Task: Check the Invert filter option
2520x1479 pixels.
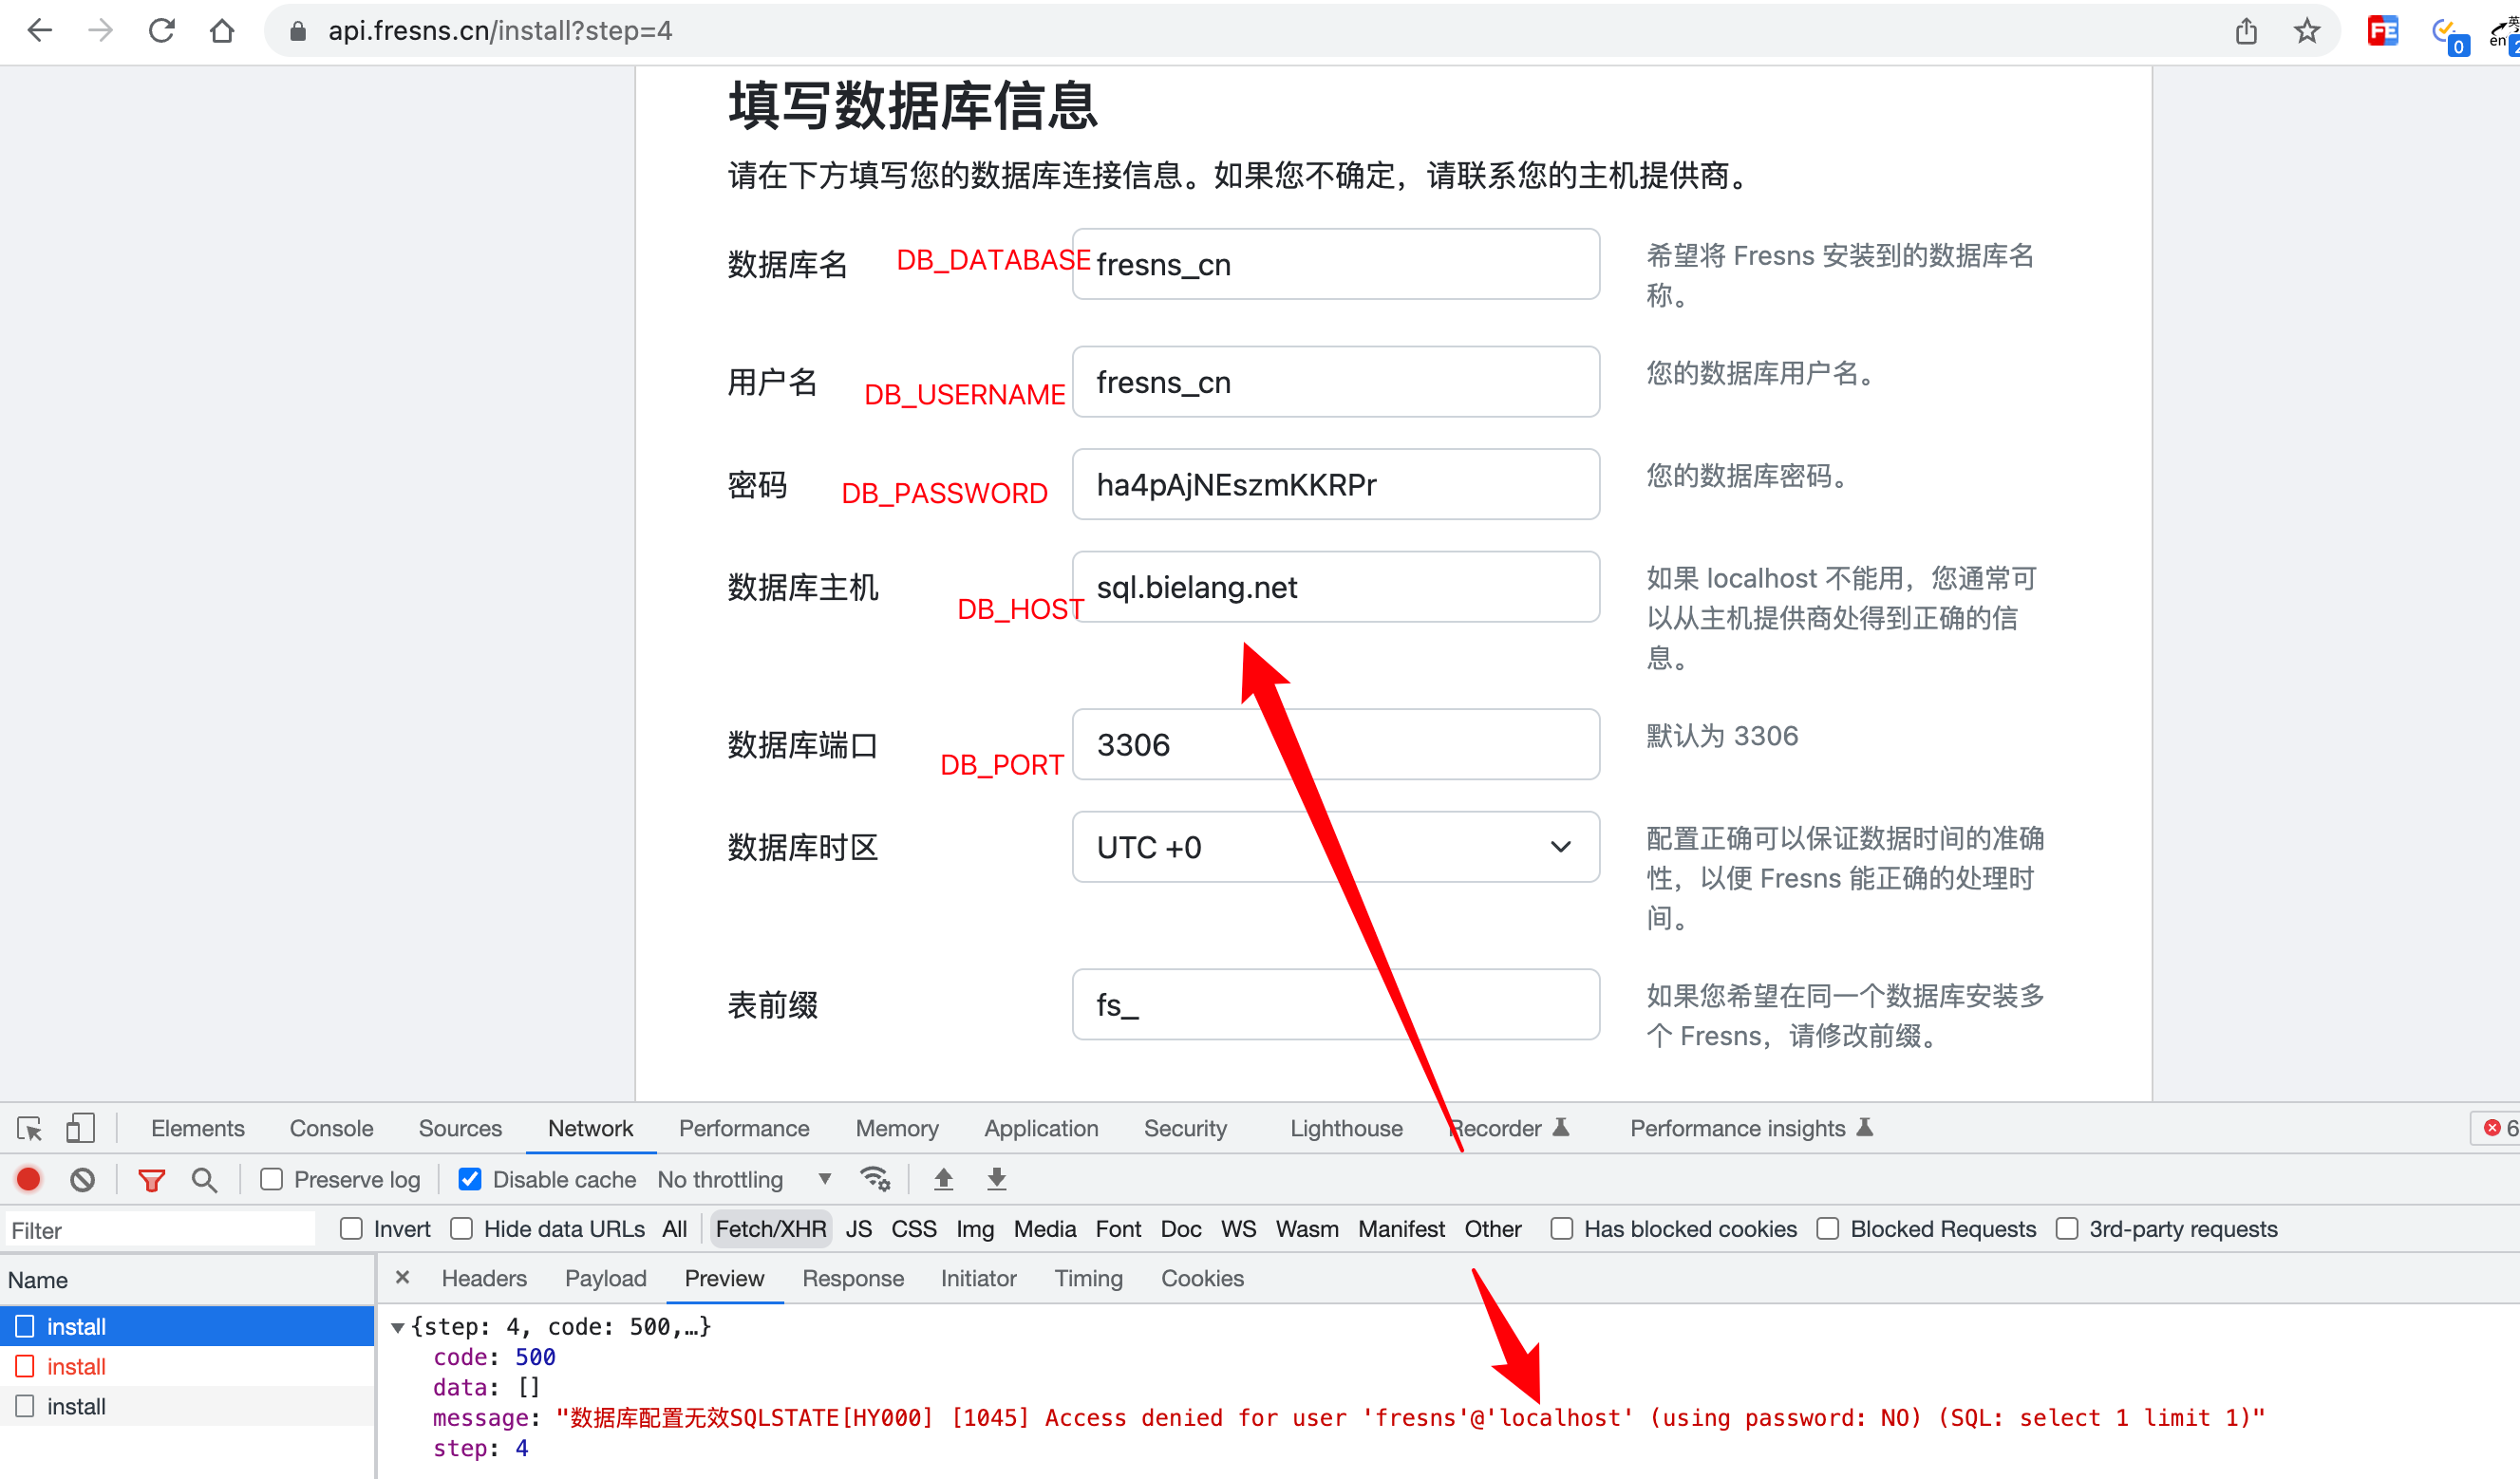Action: click(x=351, y=1228)
